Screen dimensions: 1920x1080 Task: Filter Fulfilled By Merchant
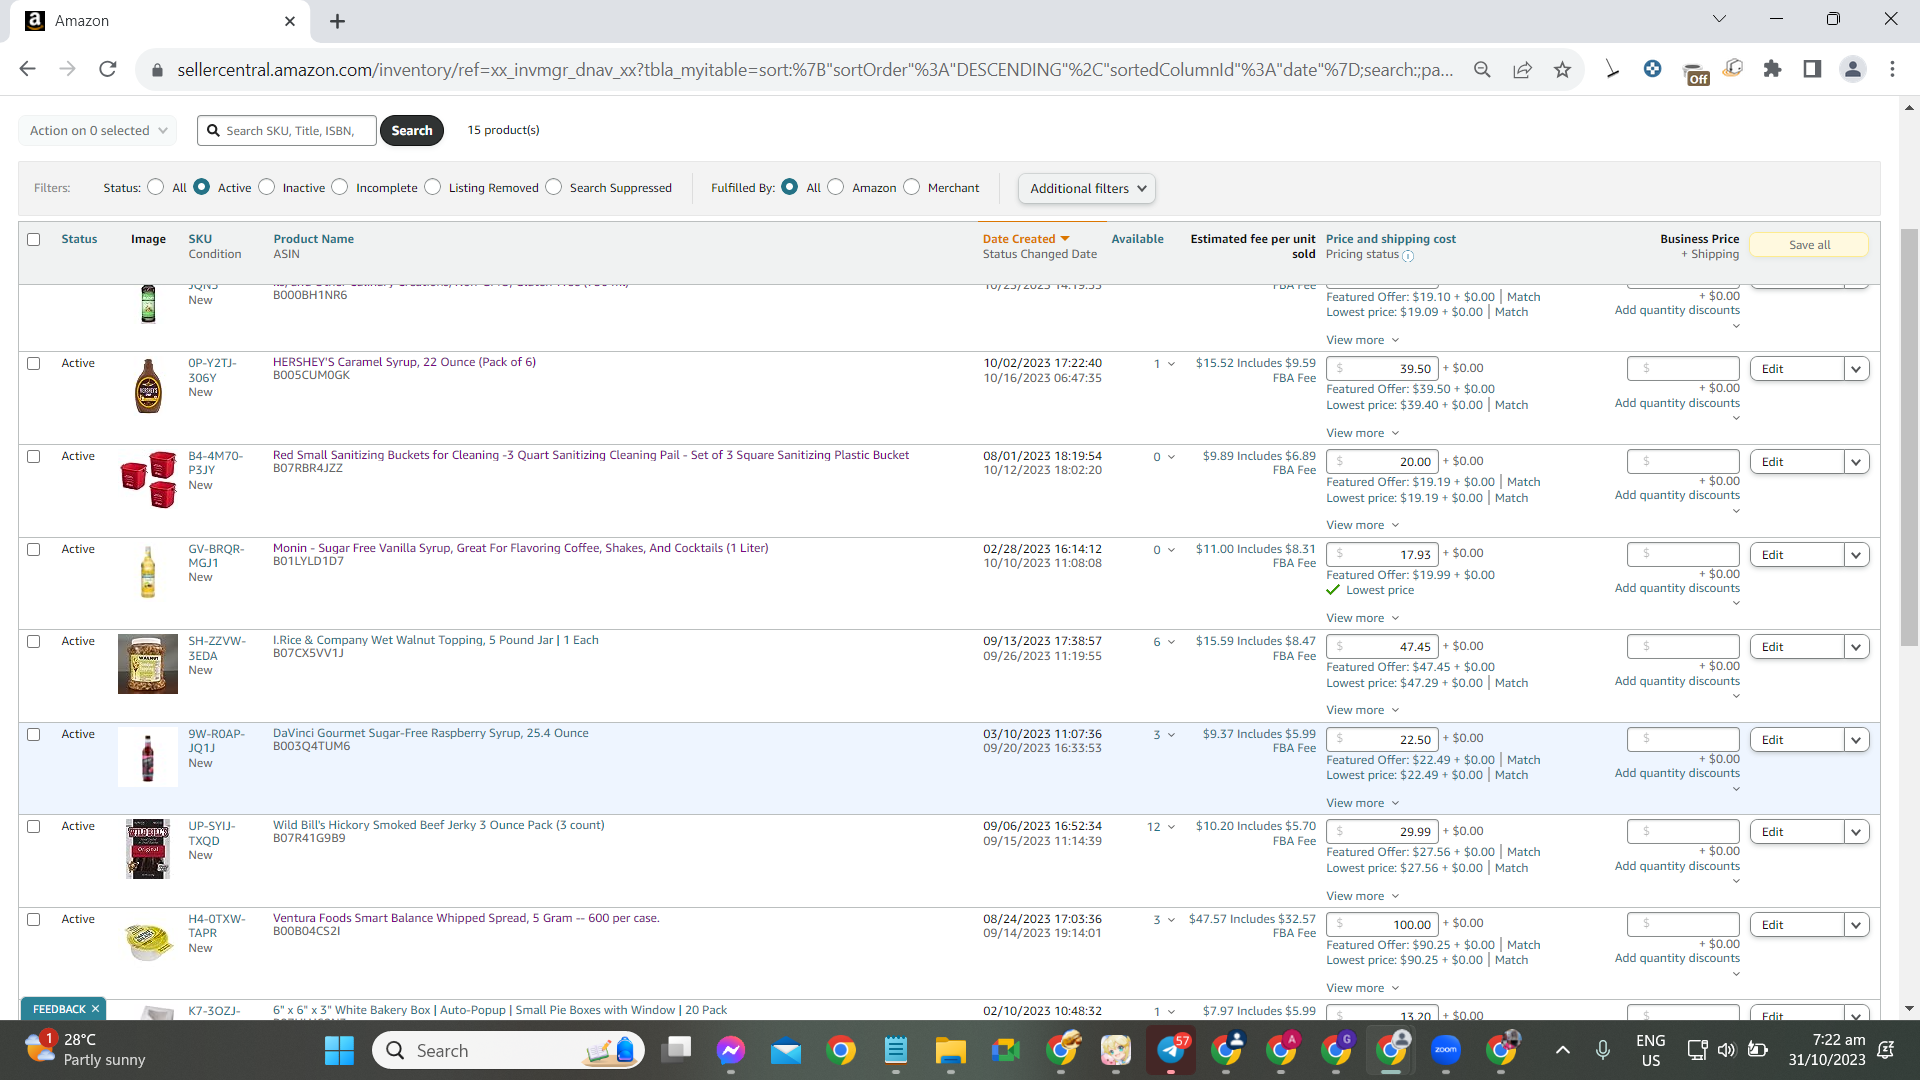[912, 187]
